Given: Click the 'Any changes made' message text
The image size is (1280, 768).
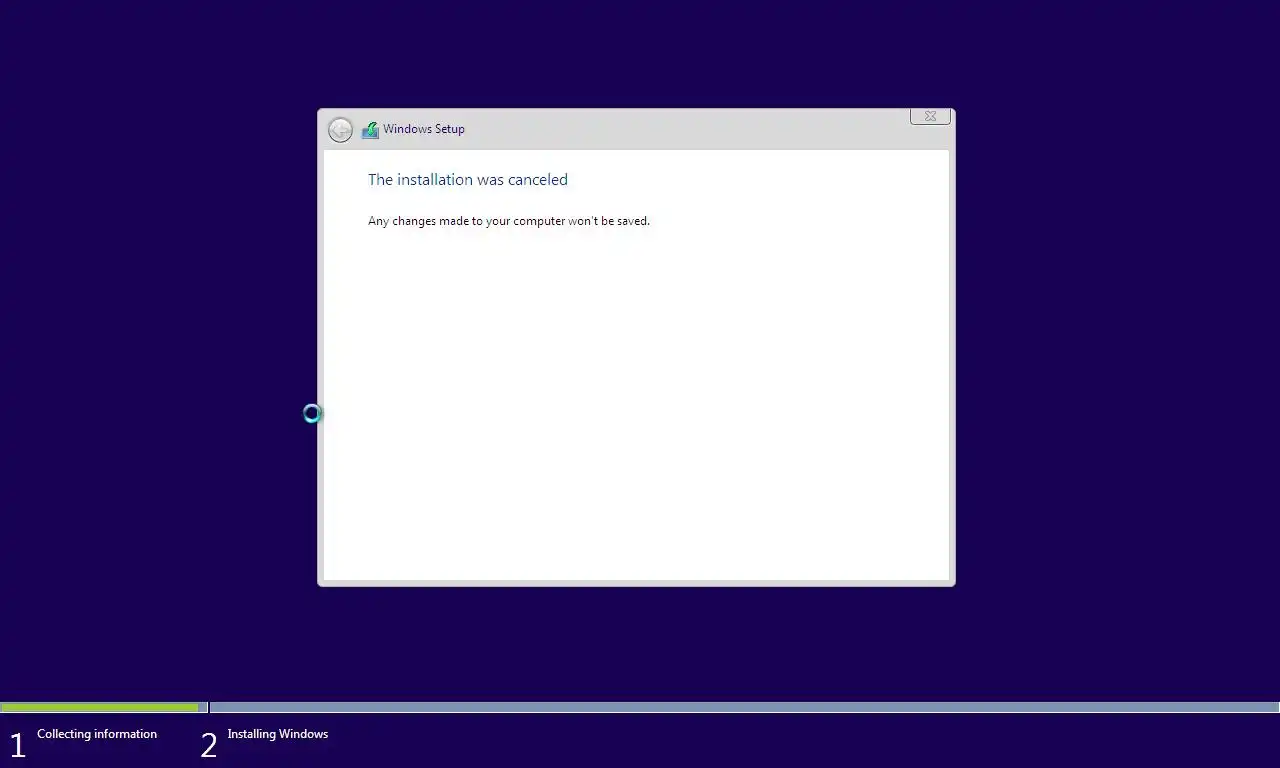Looking at the screenshot, I should 509,221.
